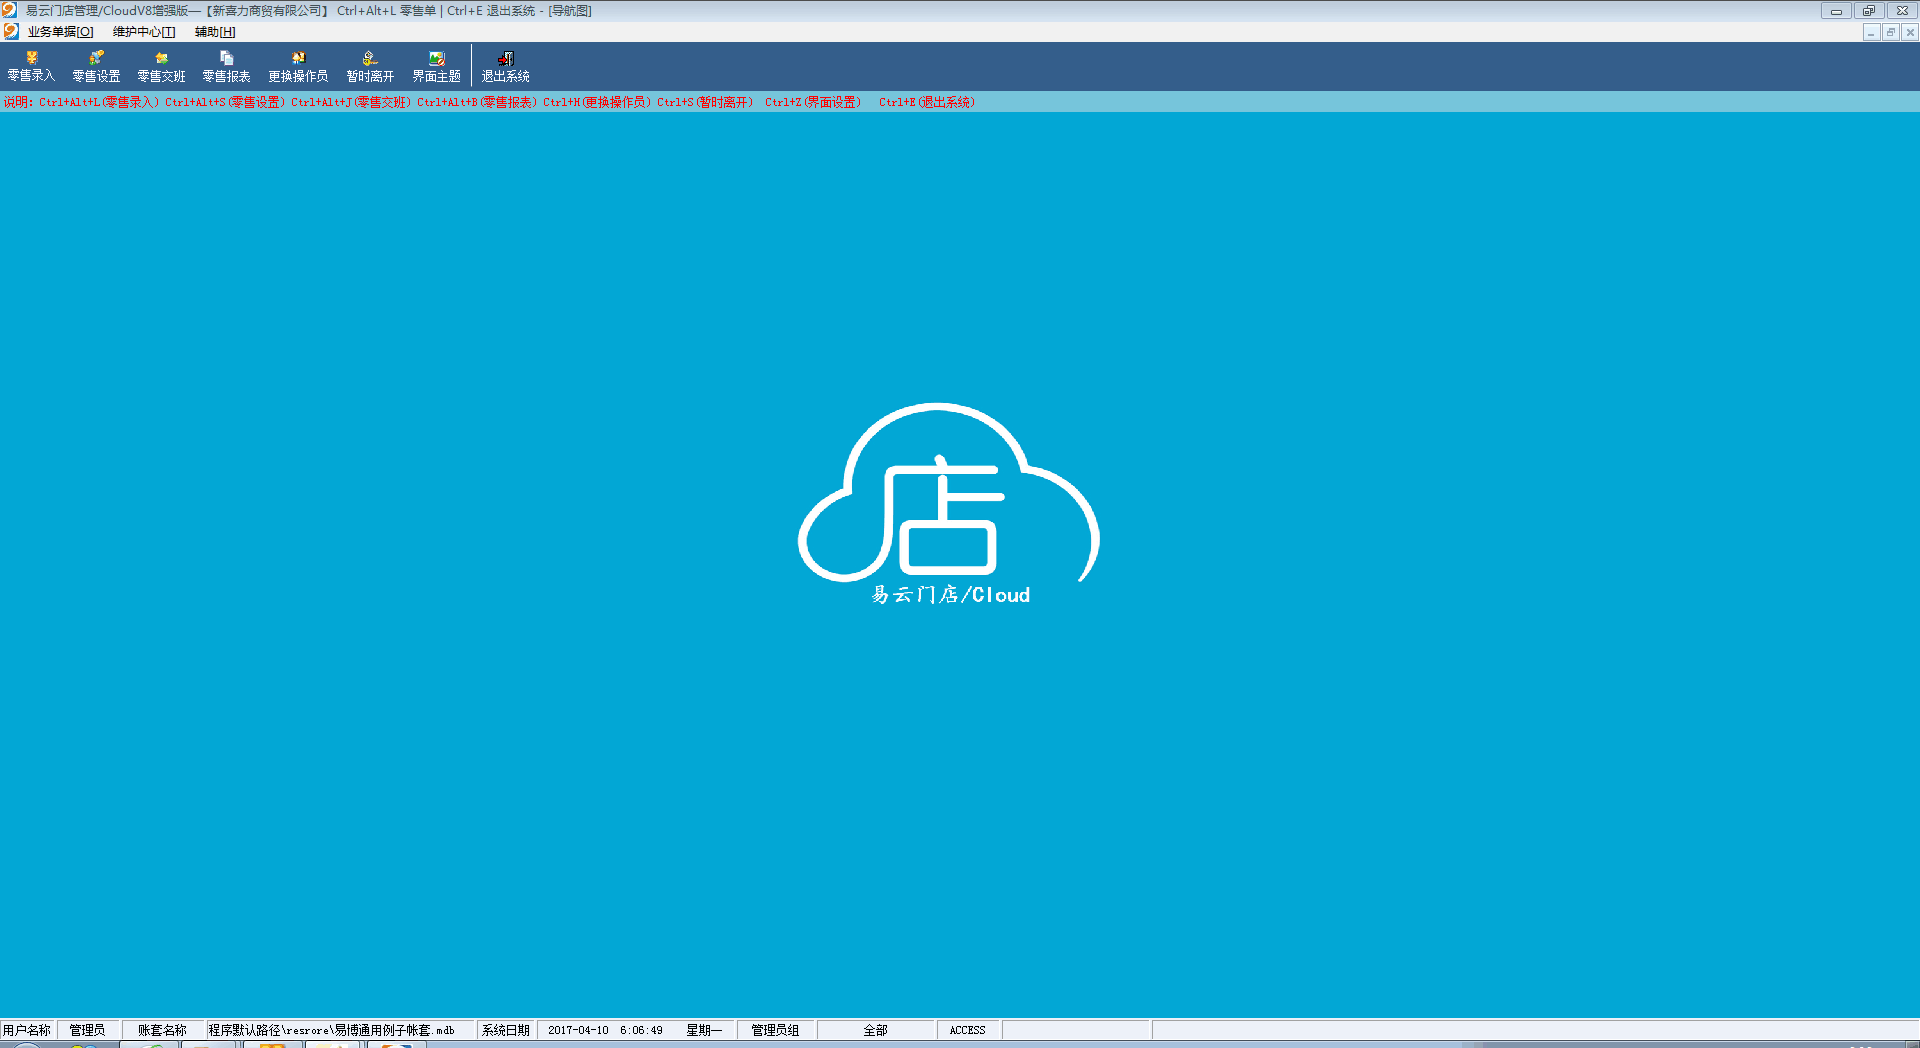This screenshot has width=1920, height=1048.
Task: Open the 辅助[H] menu
Action: 215,32
